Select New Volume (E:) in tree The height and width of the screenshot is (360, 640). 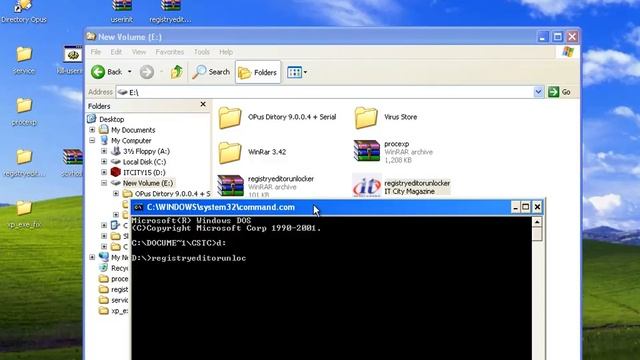tap(148, 183)
